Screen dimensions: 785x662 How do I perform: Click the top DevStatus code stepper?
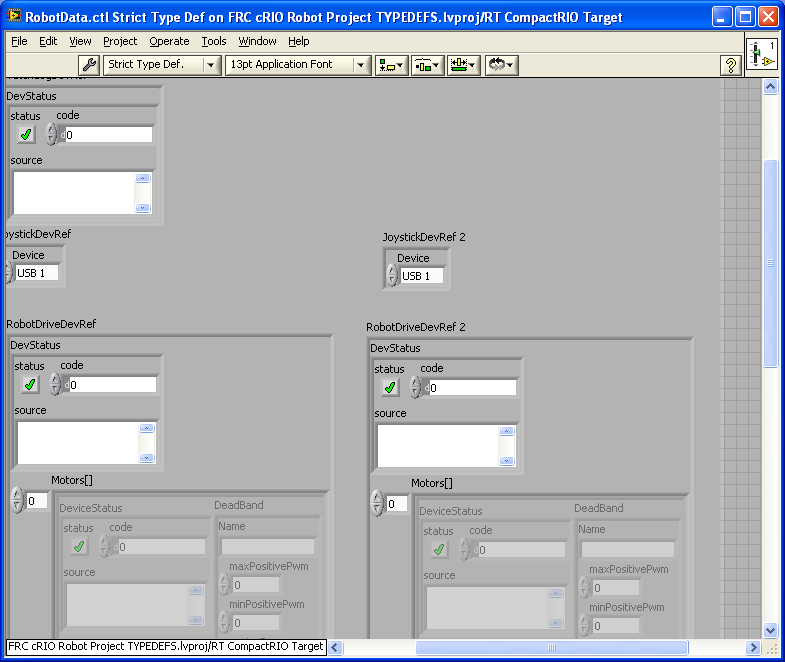[x=51, y=134]
